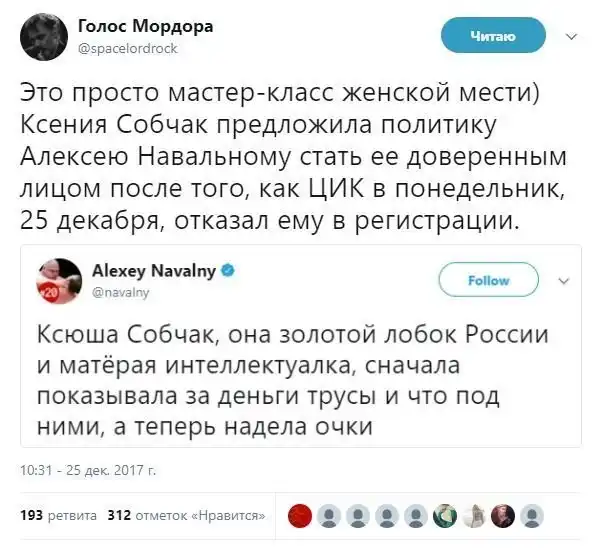Open the tweet timestamp 10:31 - 25 дек. 2017
Screen dimensions: 611x550
pyautogui.click(x=88, y=467)
